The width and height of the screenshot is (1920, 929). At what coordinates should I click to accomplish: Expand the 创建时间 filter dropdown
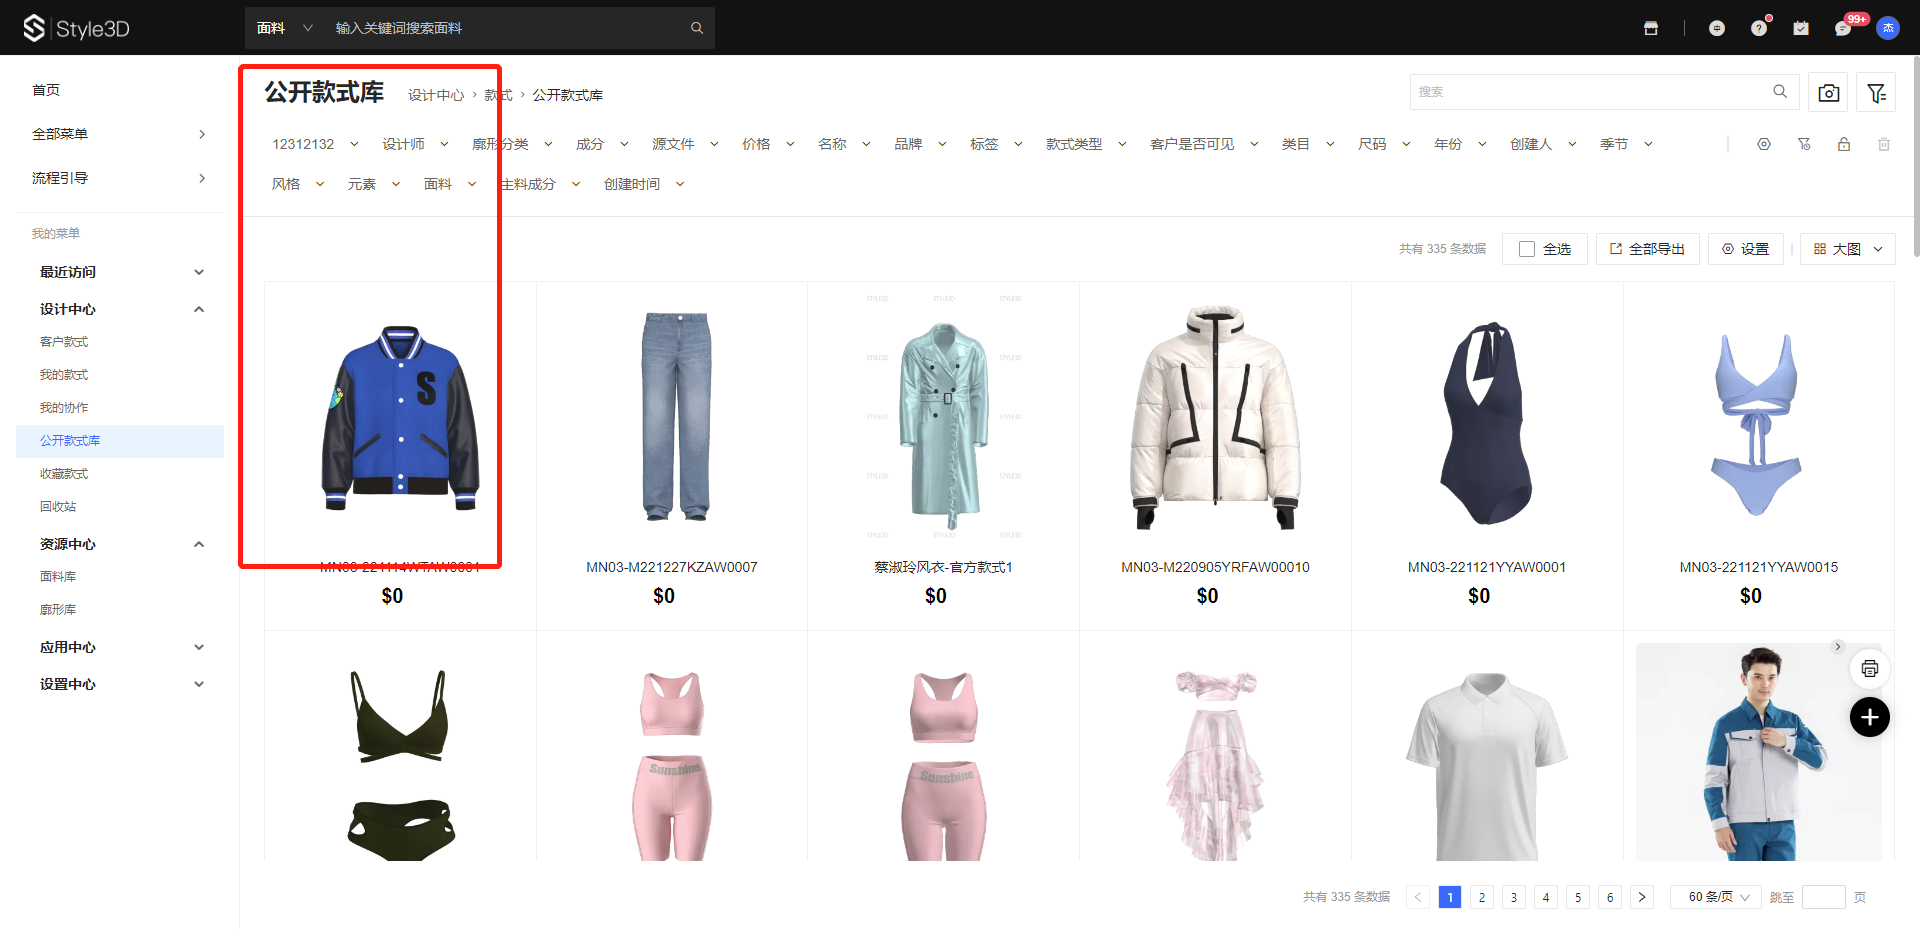tap(644, 184)
